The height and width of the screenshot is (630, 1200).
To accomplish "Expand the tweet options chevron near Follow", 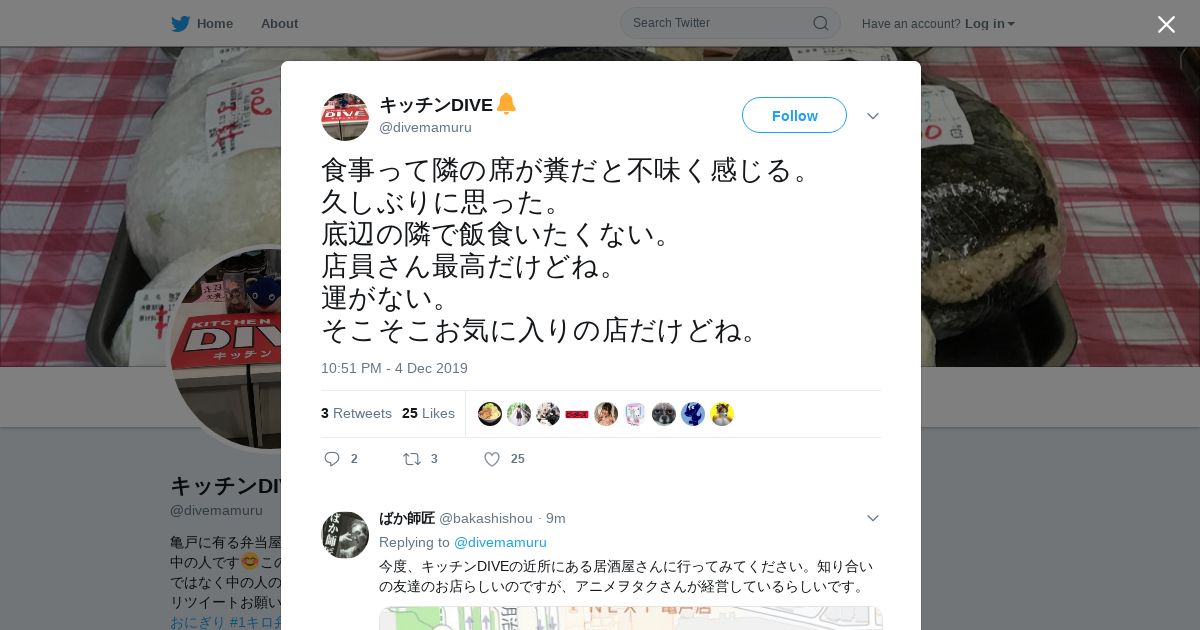I will coord(872,116).
